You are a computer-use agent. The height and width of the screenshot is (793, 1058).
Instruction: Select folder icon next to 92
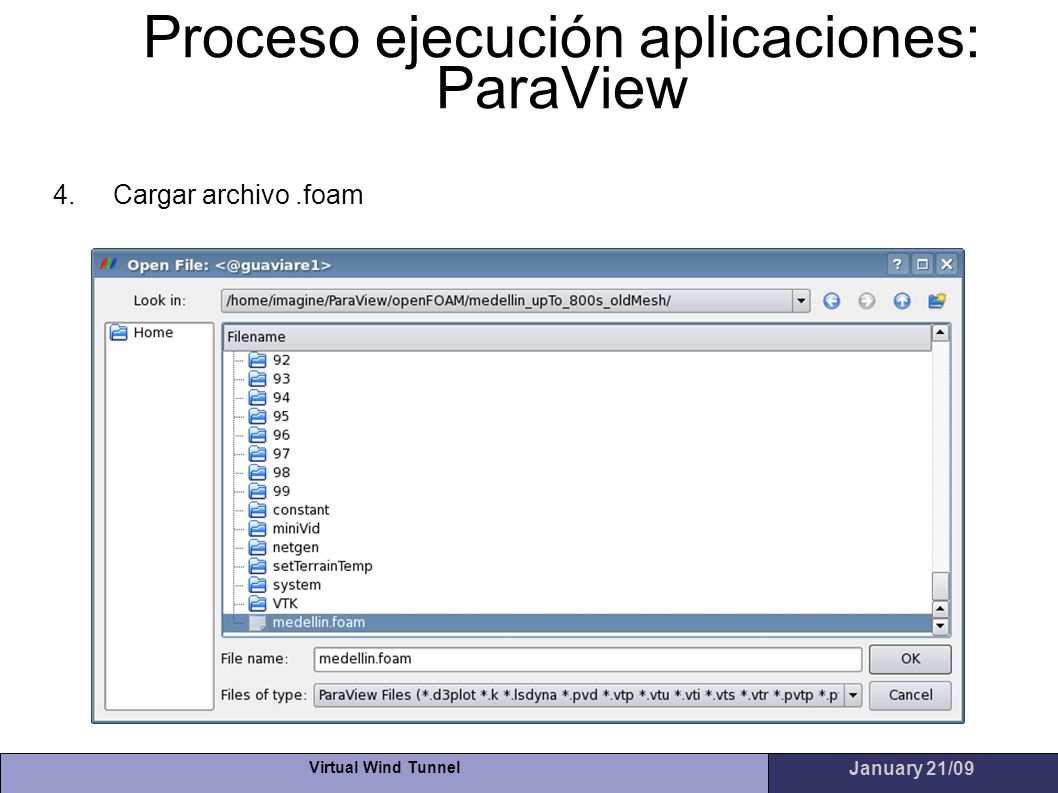coord(257,360)
